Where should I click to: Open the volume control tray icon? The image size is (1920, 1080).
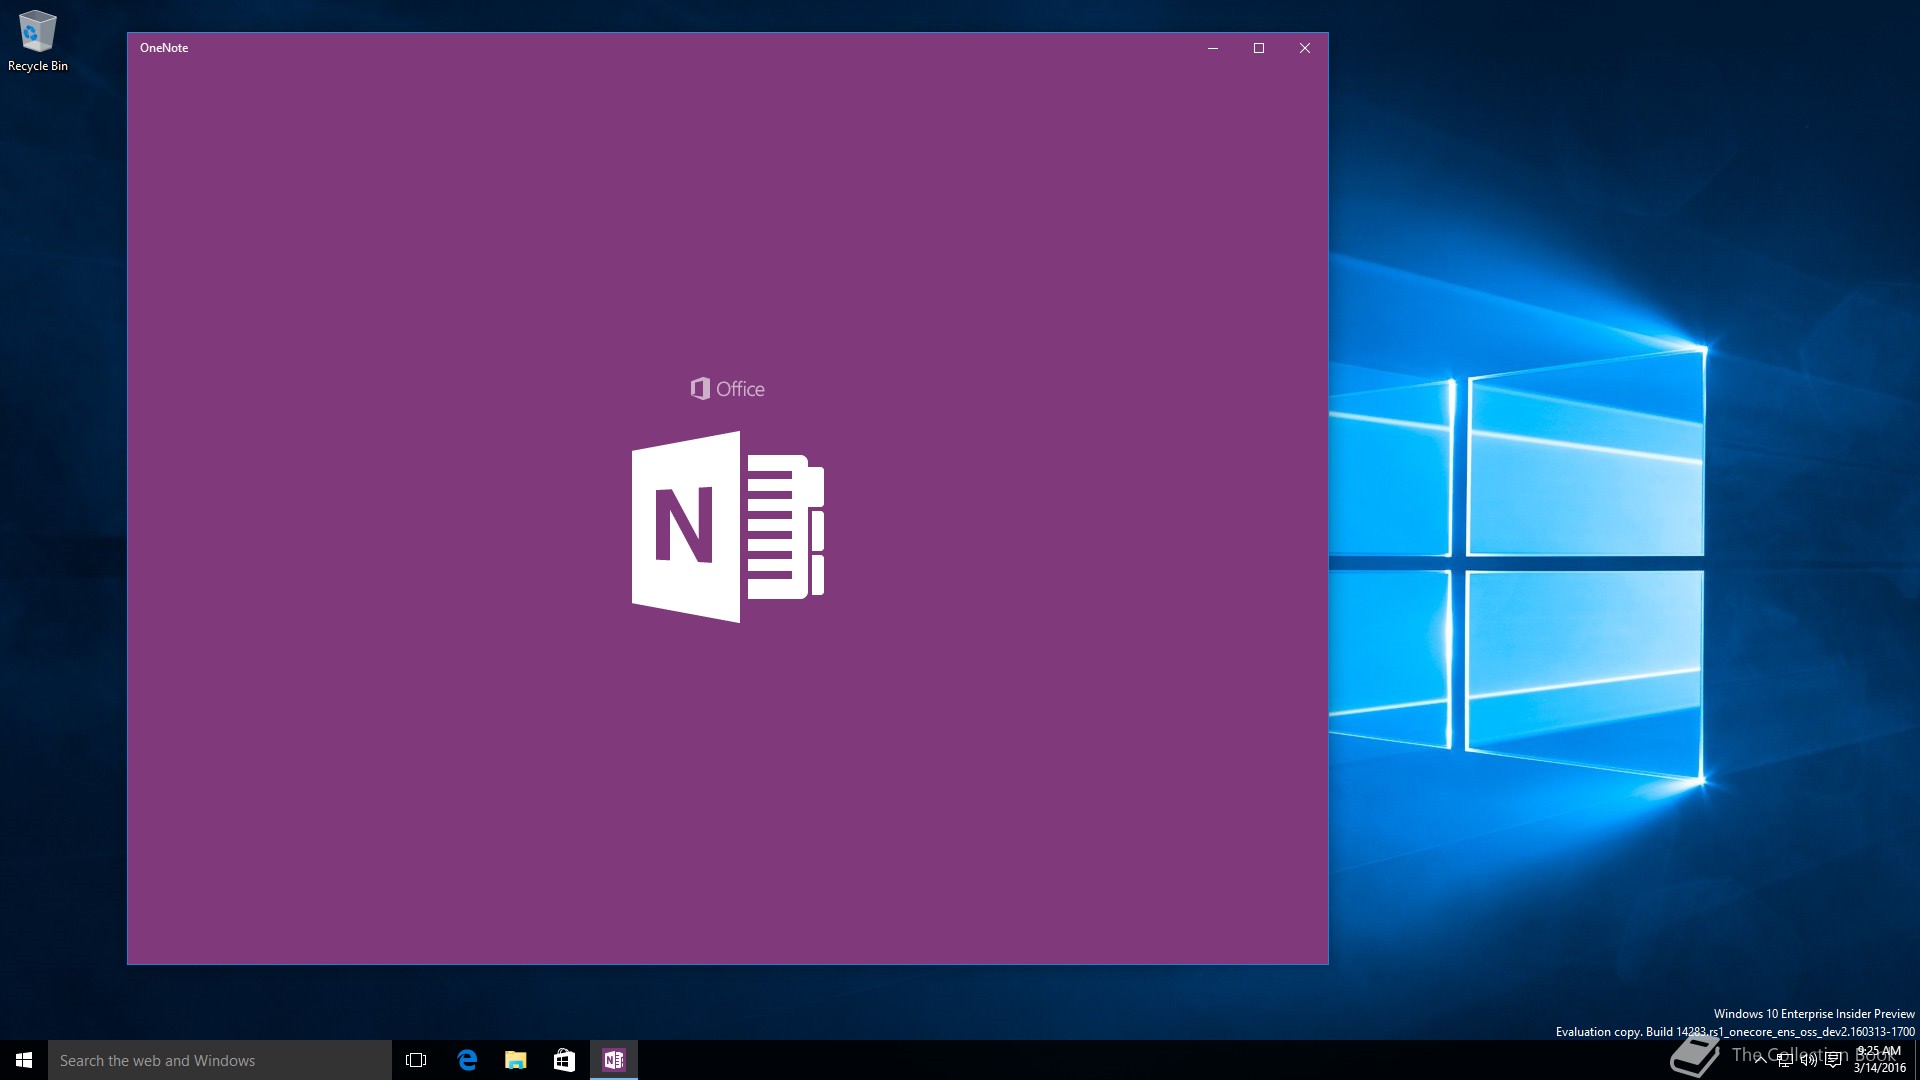point(1808,1060)
